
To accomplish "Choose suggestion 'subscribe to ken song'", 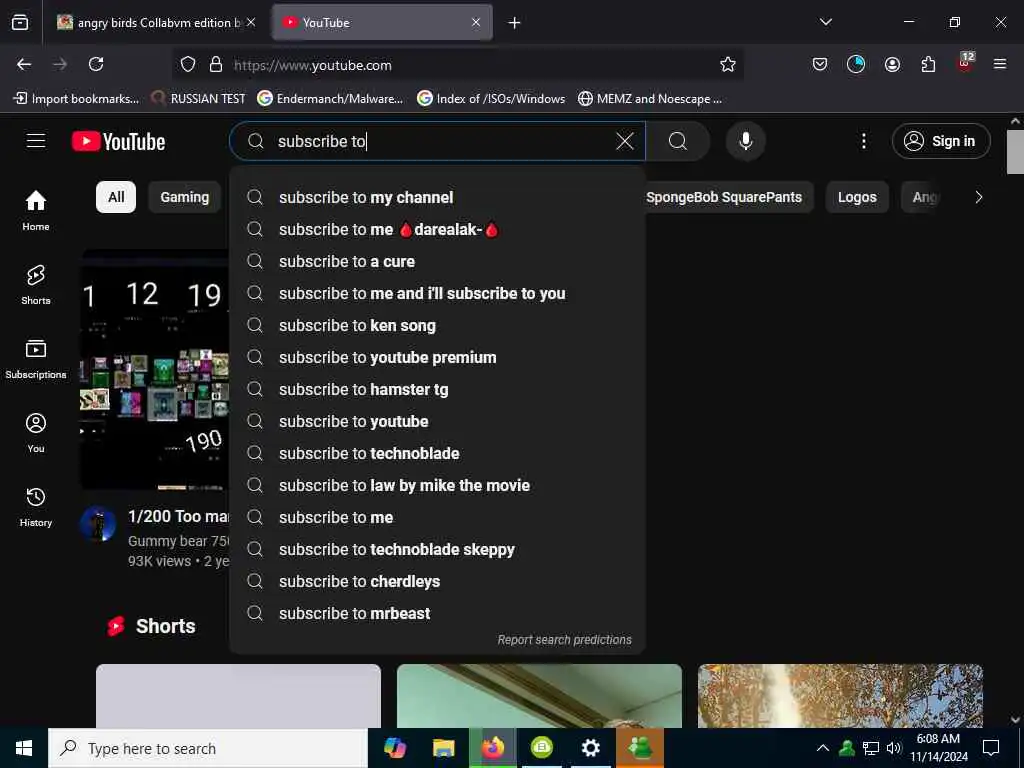I will tap(437, 325).
